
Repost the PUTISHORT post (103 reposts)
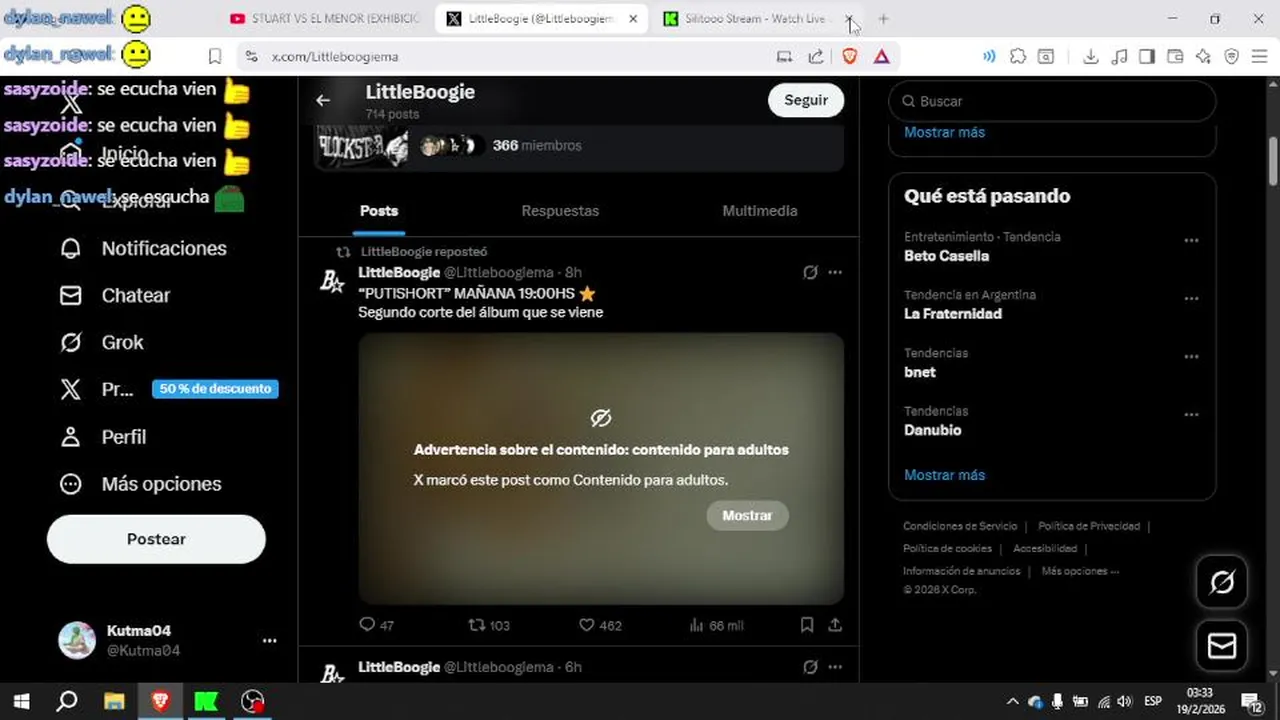489,625
